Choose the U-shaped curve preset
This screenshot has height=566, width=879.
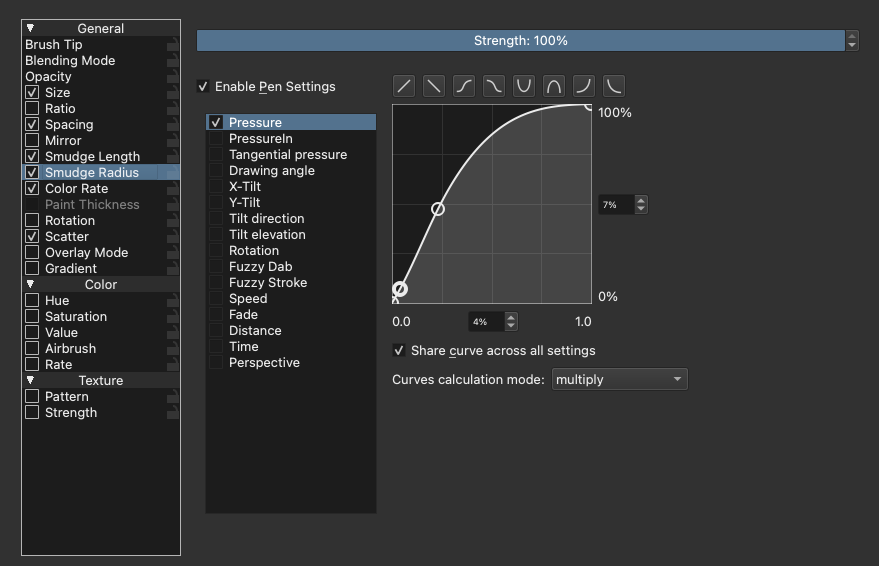(524, 86)
